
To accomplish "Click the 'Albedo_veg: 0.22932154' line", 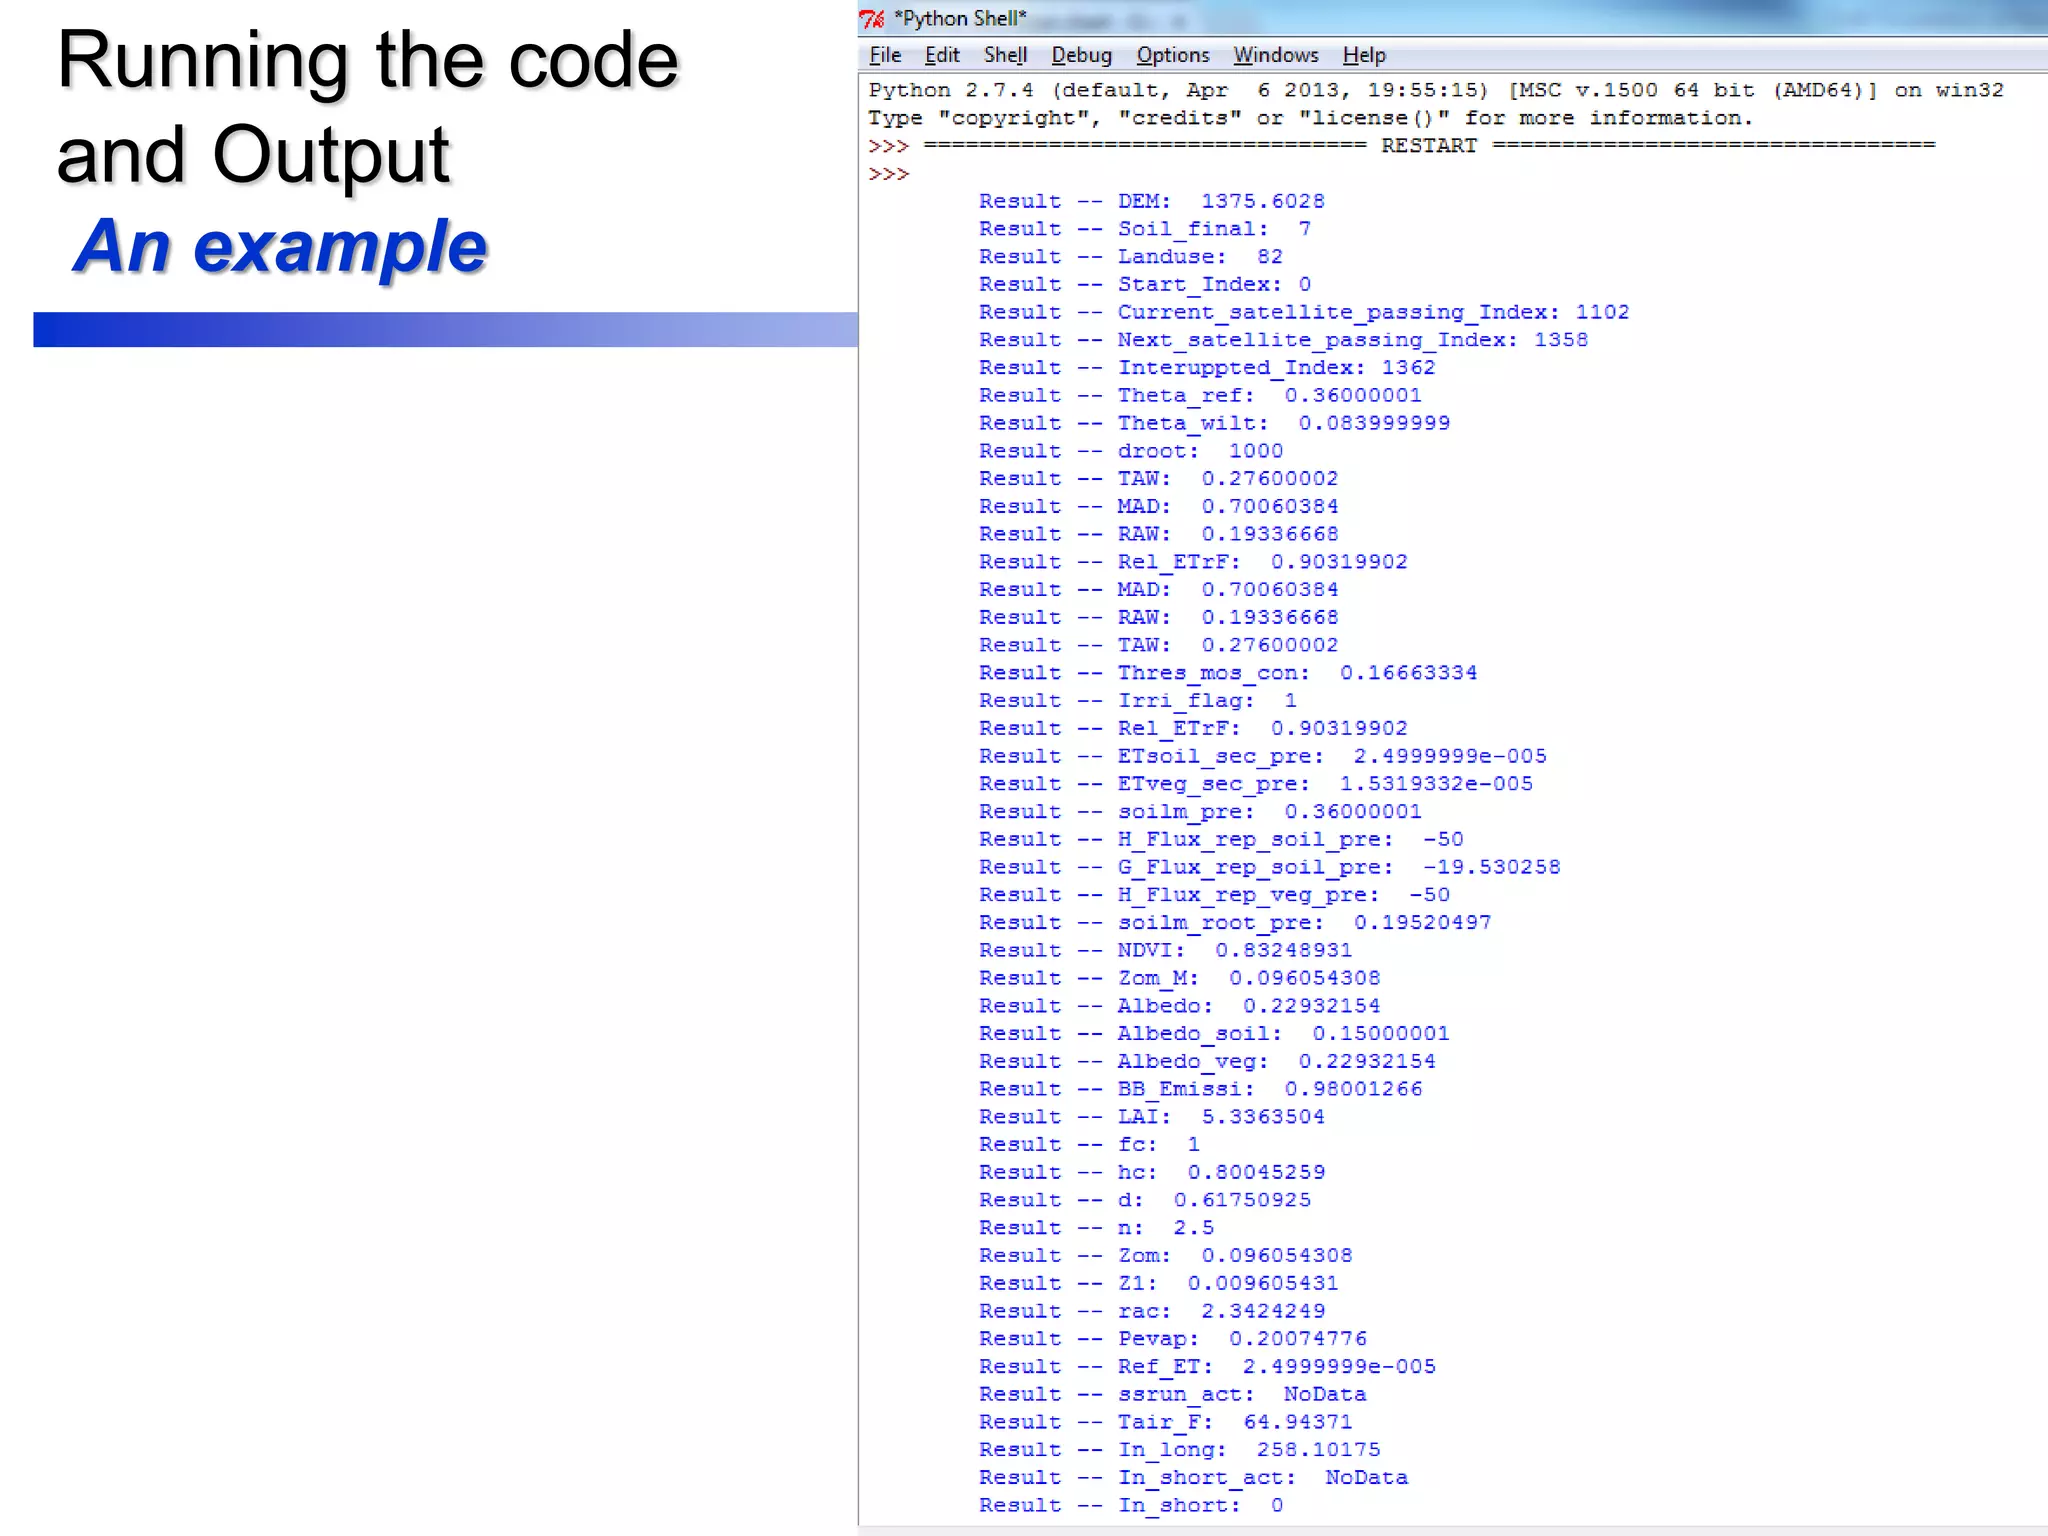I will (1207, 1062).
